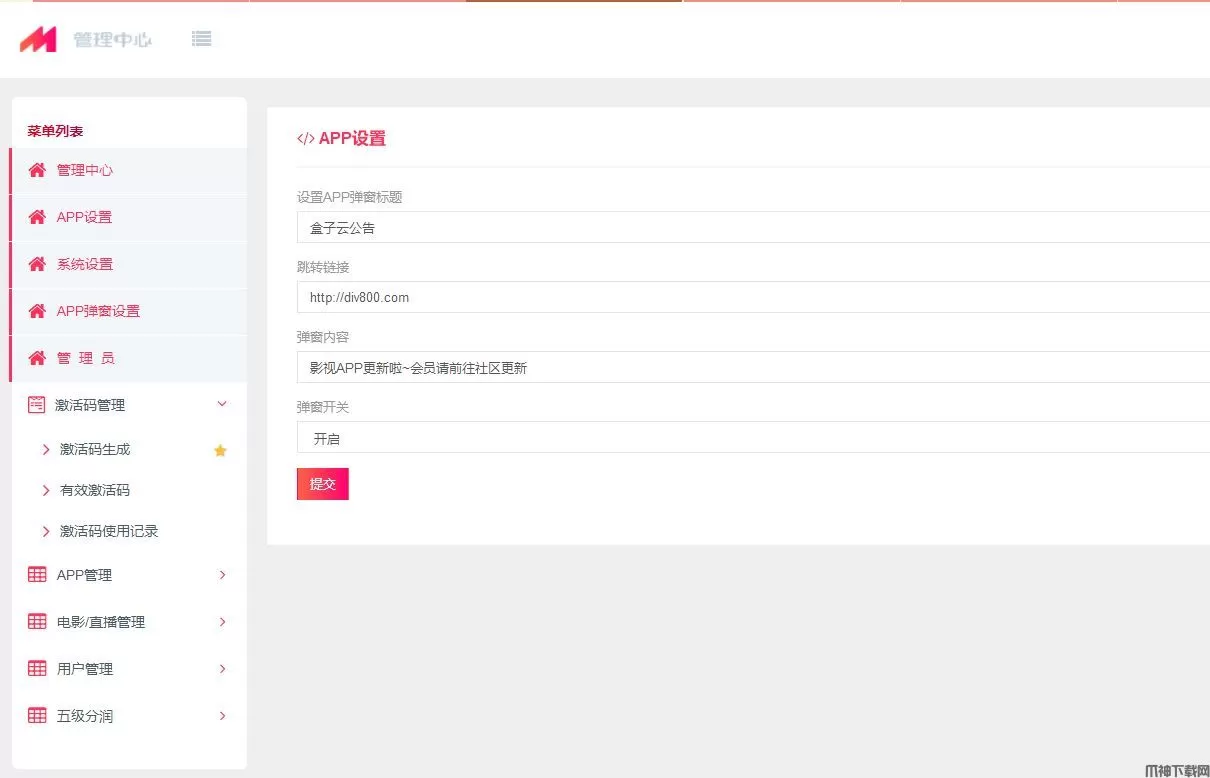The image size is (1210, 778).
Task: Select 管理员 from the sidebar menu
Action: coord(85,358)
